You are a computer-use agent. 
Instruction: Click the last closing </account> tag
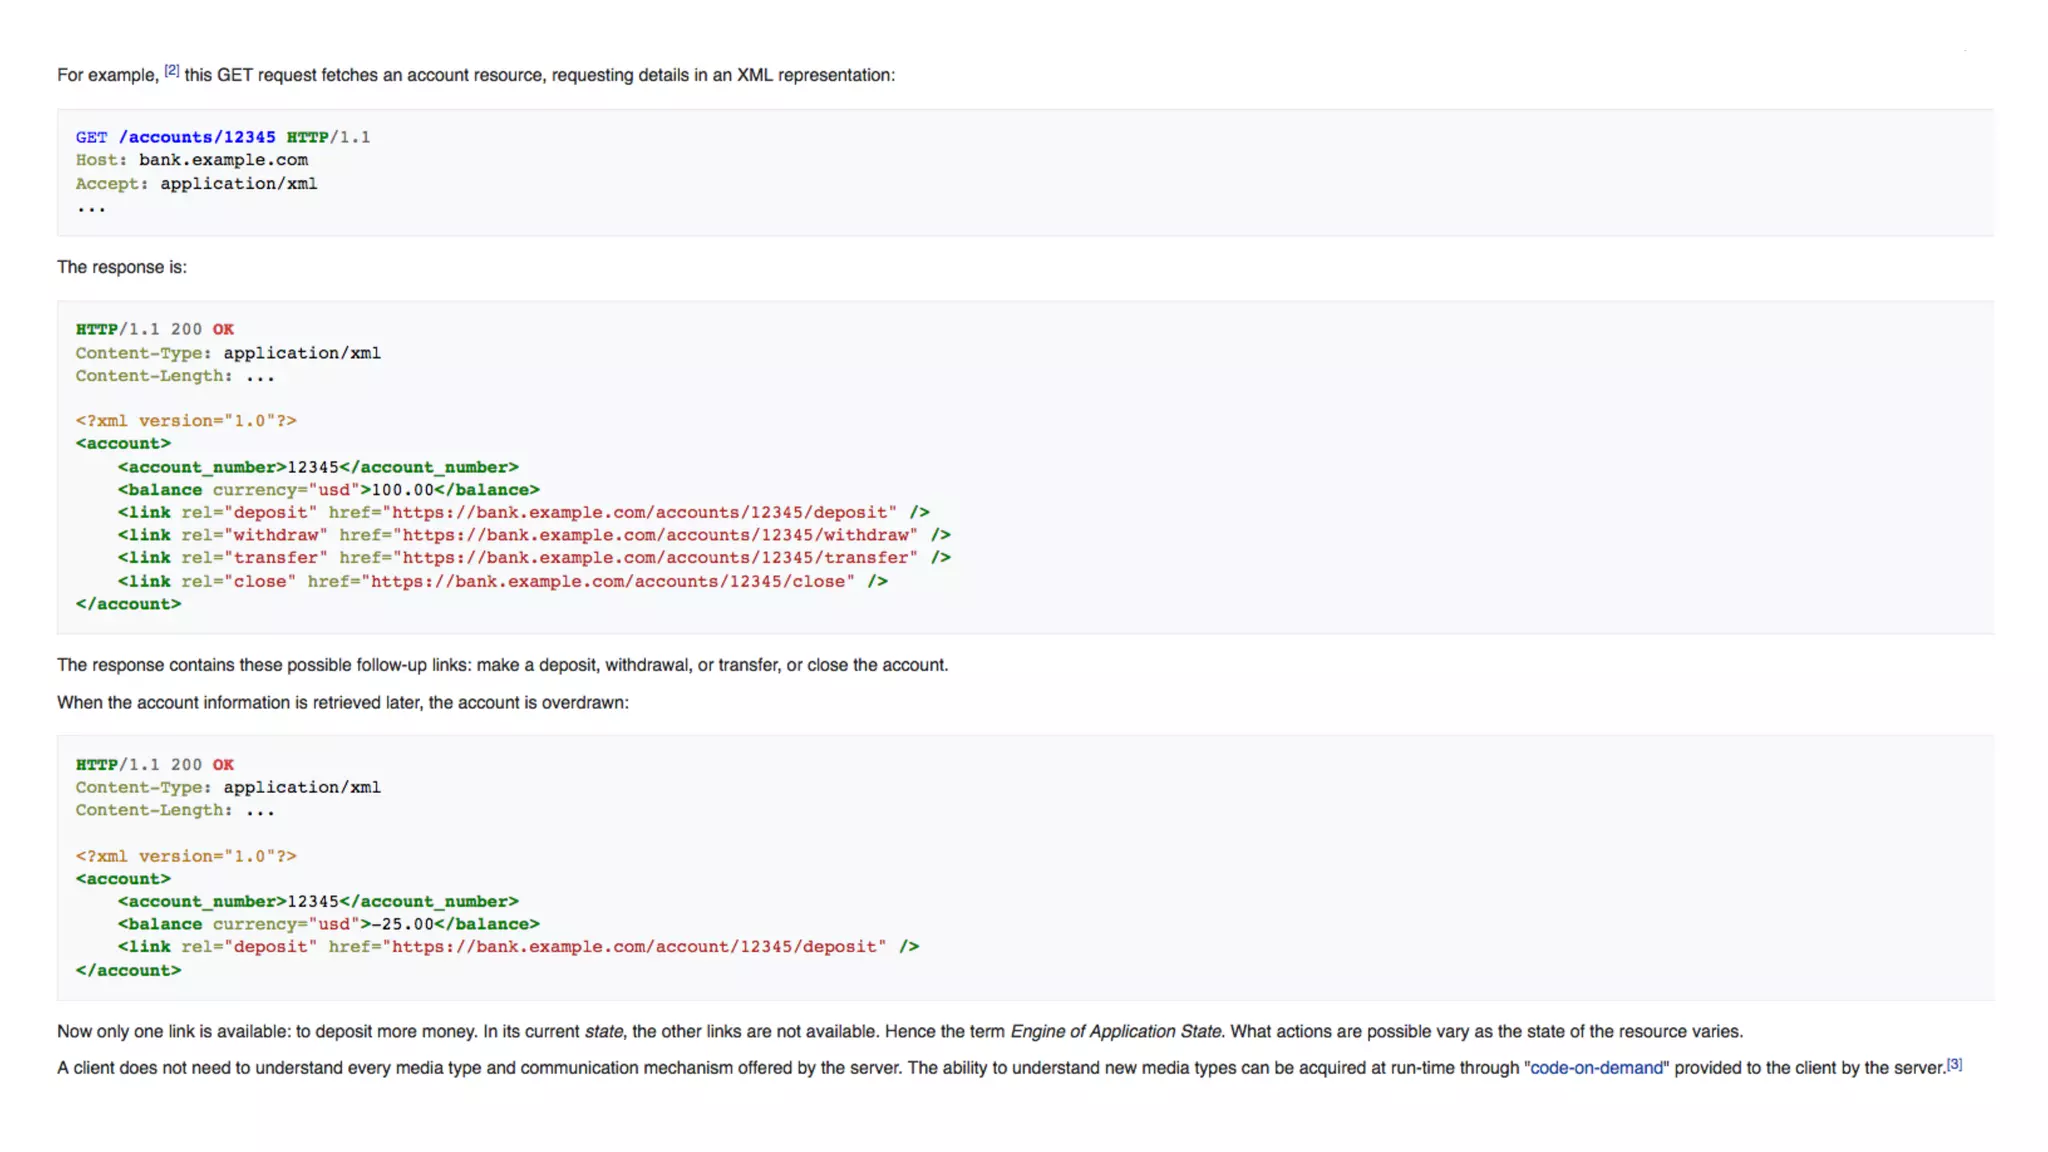pyautogui.click(x=128, y=970)
